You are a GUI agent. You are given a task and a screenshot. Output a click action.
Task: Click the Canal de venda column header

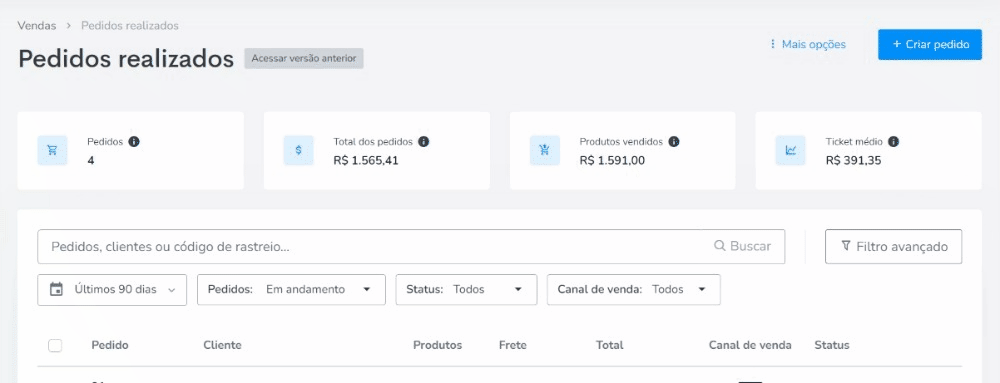coord(750,345)
